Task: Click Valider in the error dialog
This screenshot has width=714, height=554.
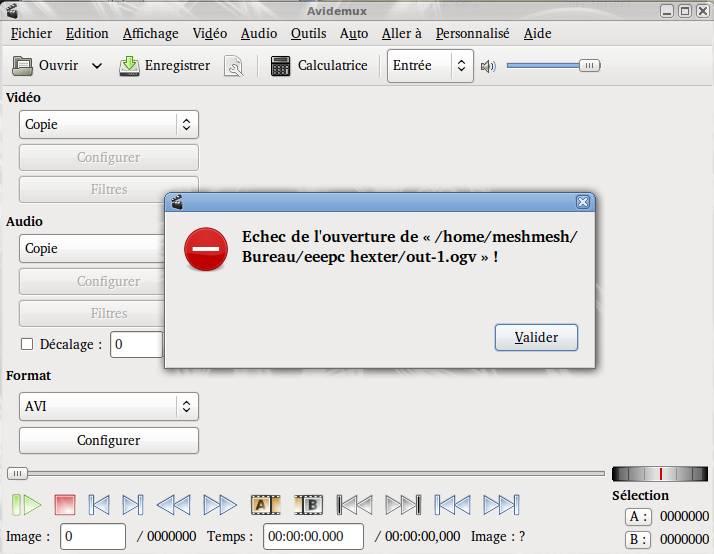Action: pos(536,337)
